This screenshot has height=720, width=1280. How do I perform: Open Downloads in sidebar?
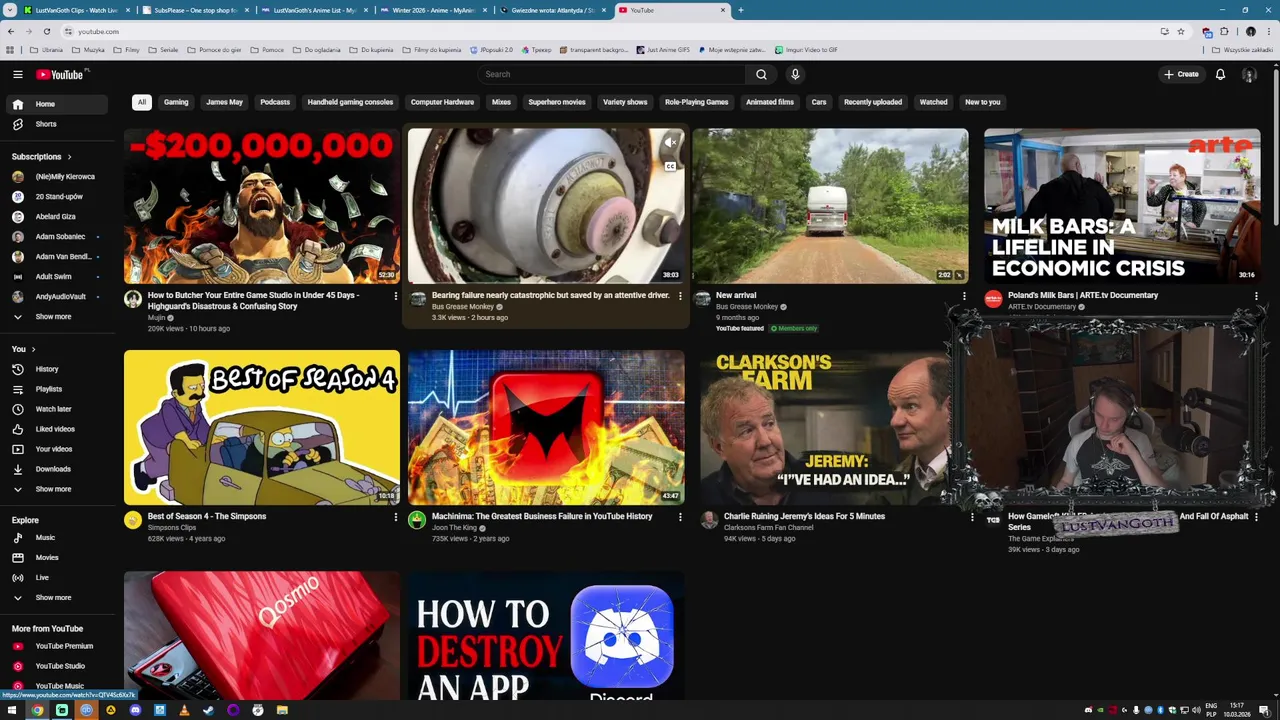click(56, 469)
